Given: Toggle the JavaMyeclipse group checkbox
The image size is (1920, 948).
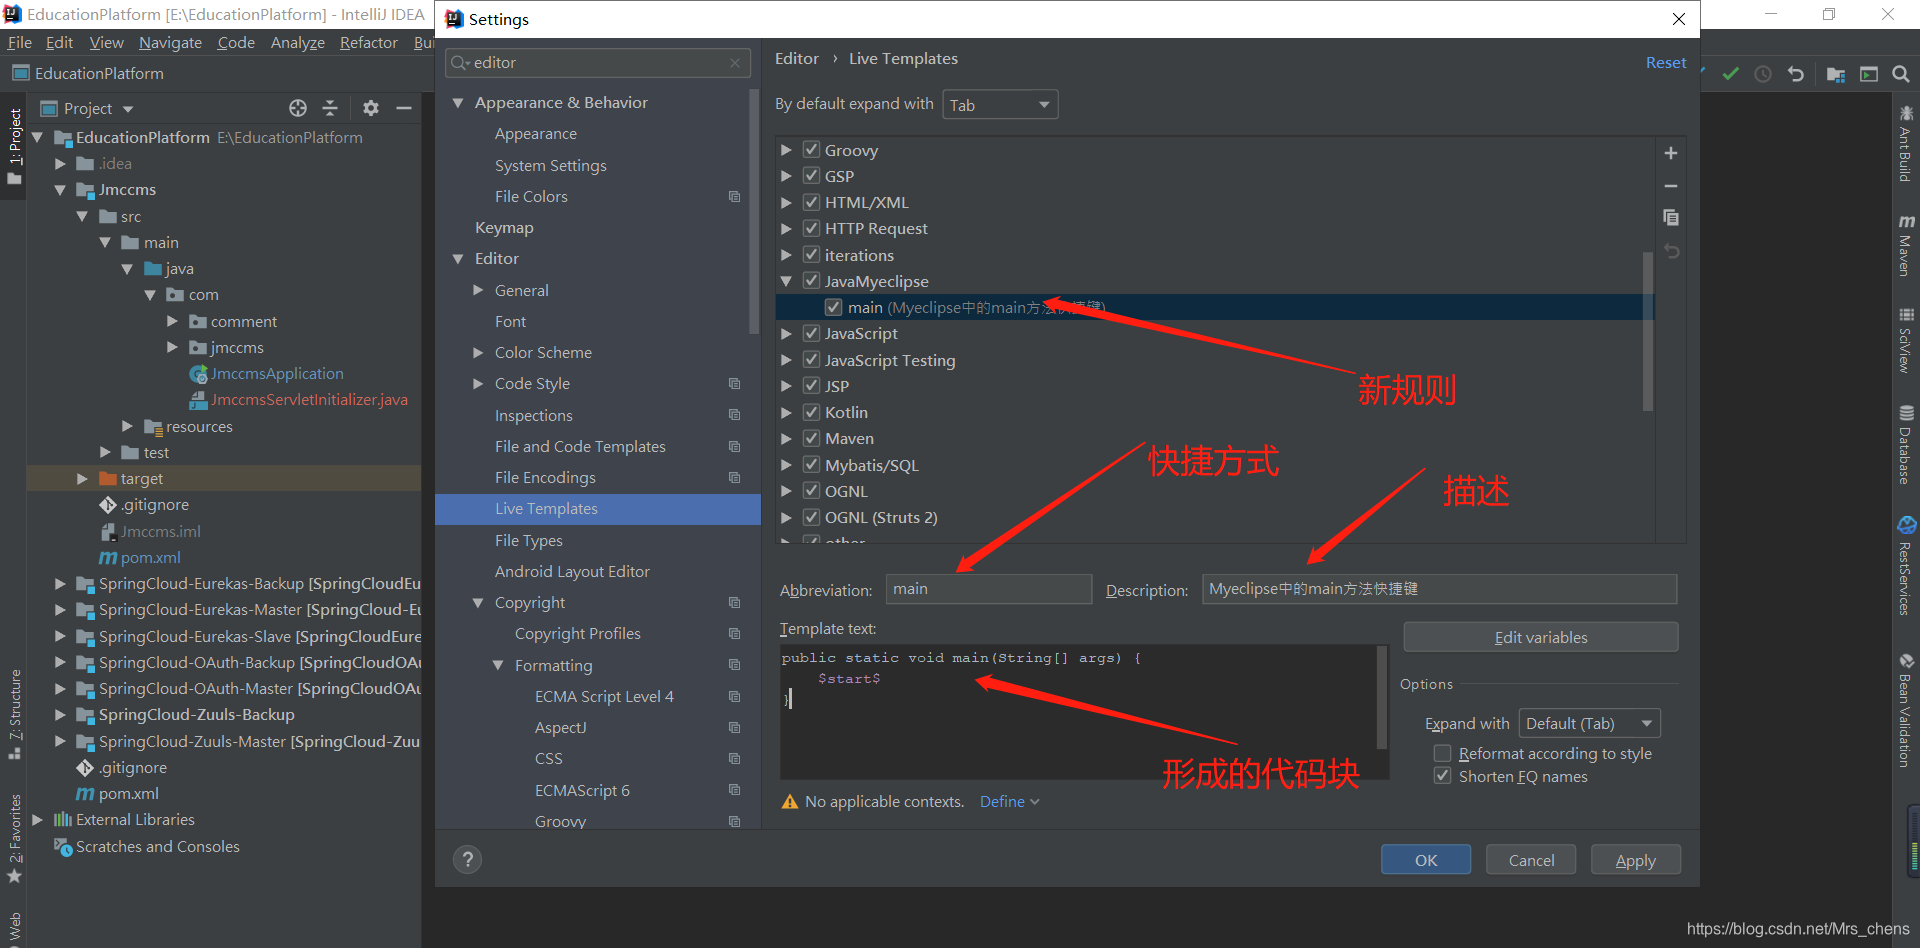Looking at the screenshot, I should click(812, 281).
